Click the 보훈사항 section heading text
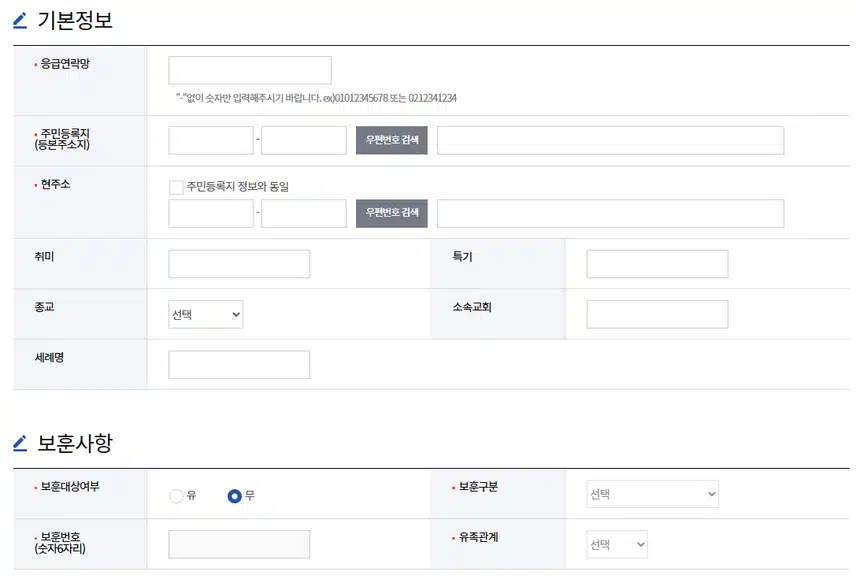Screen dimensions: 856x576 click(75, 443)
